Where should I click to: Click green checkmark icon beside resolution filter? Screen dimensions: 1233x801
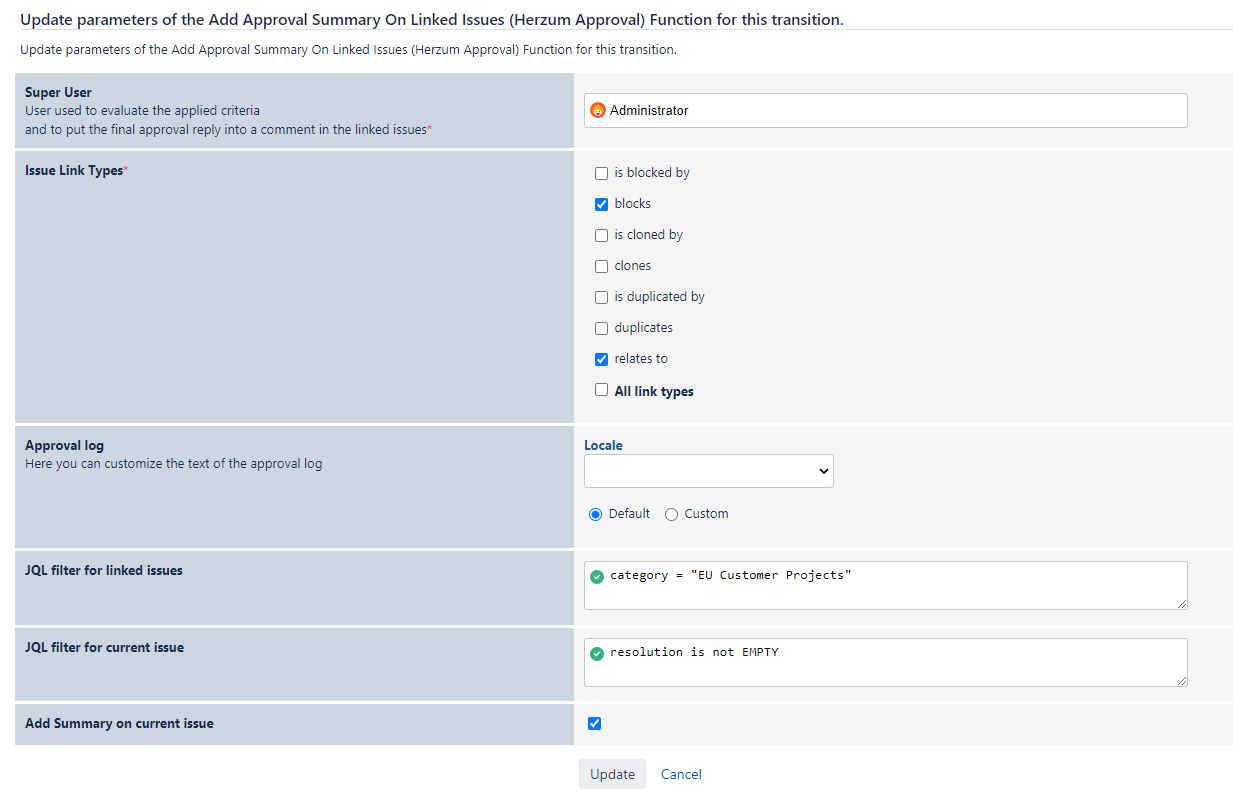click(597, 653)
